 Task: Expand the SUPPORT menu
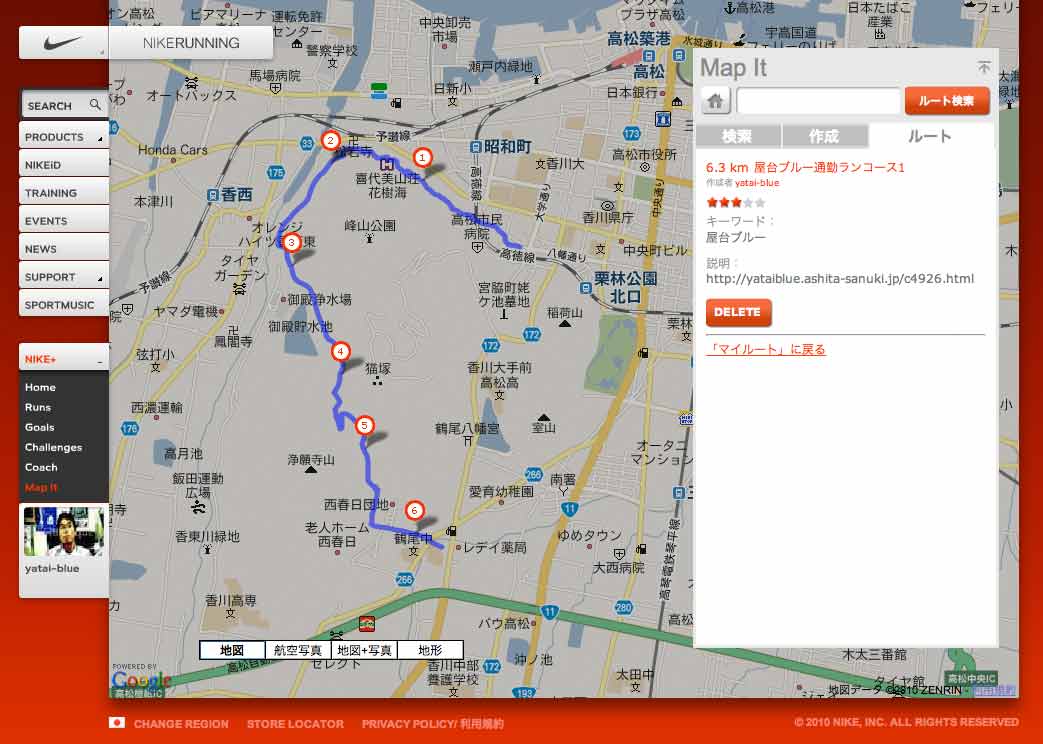click(64, 276)
